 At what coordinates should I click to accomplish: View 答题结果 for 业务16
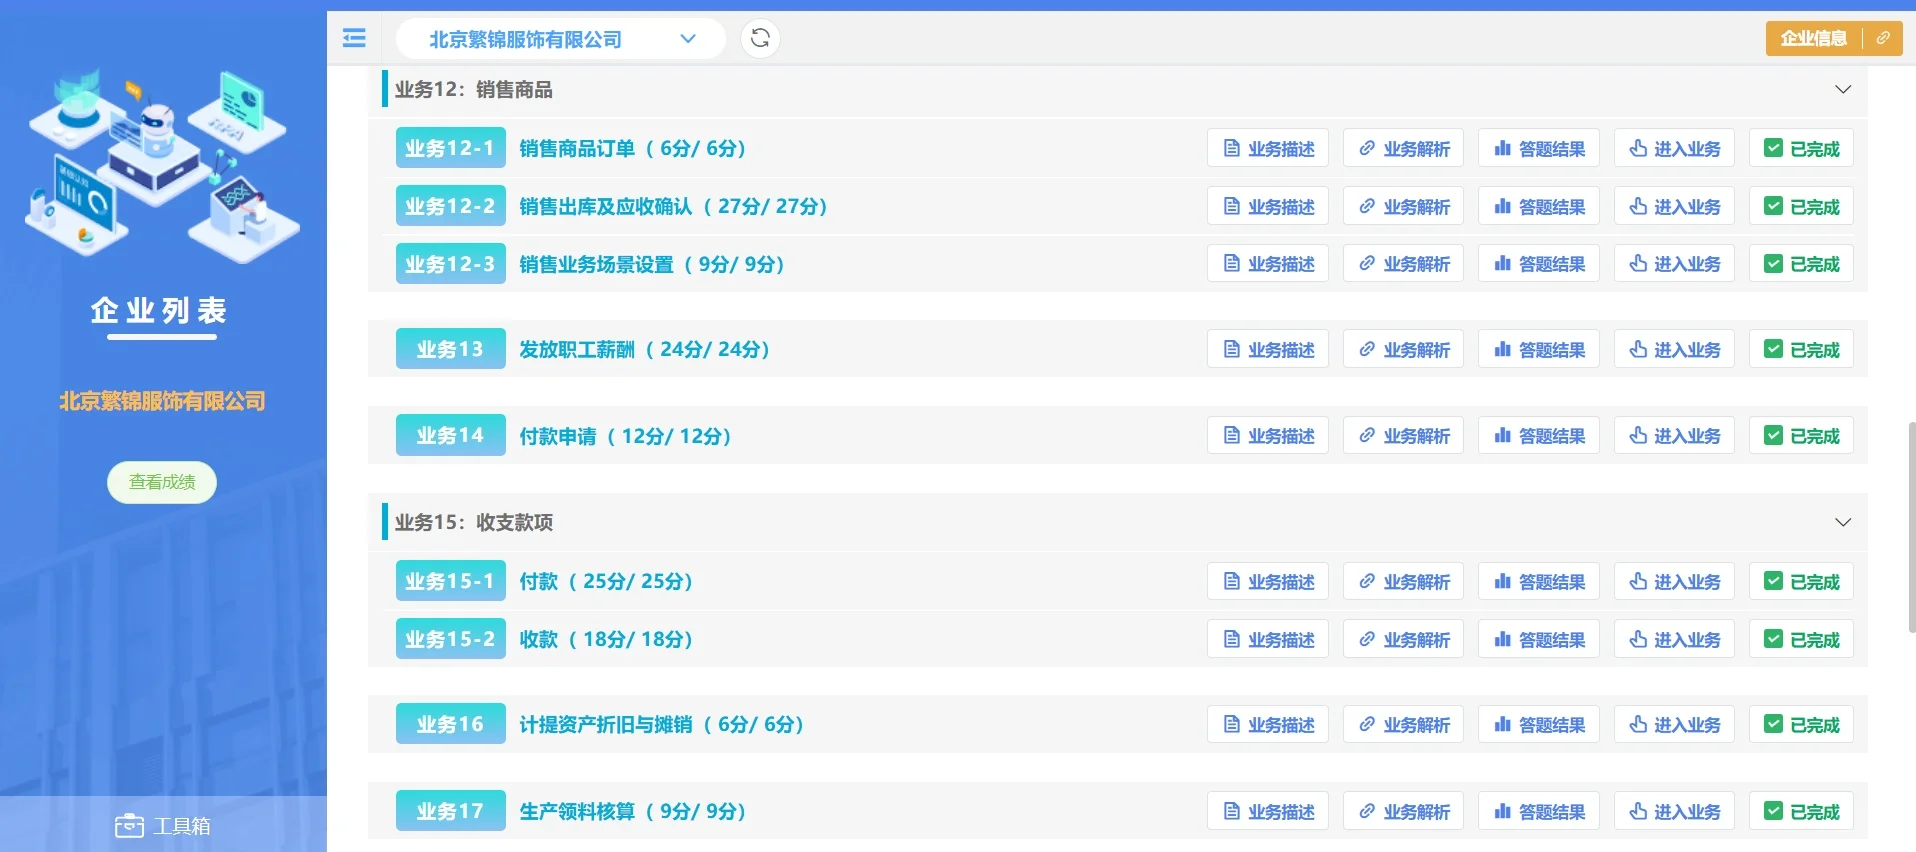tap(1539, 724)
